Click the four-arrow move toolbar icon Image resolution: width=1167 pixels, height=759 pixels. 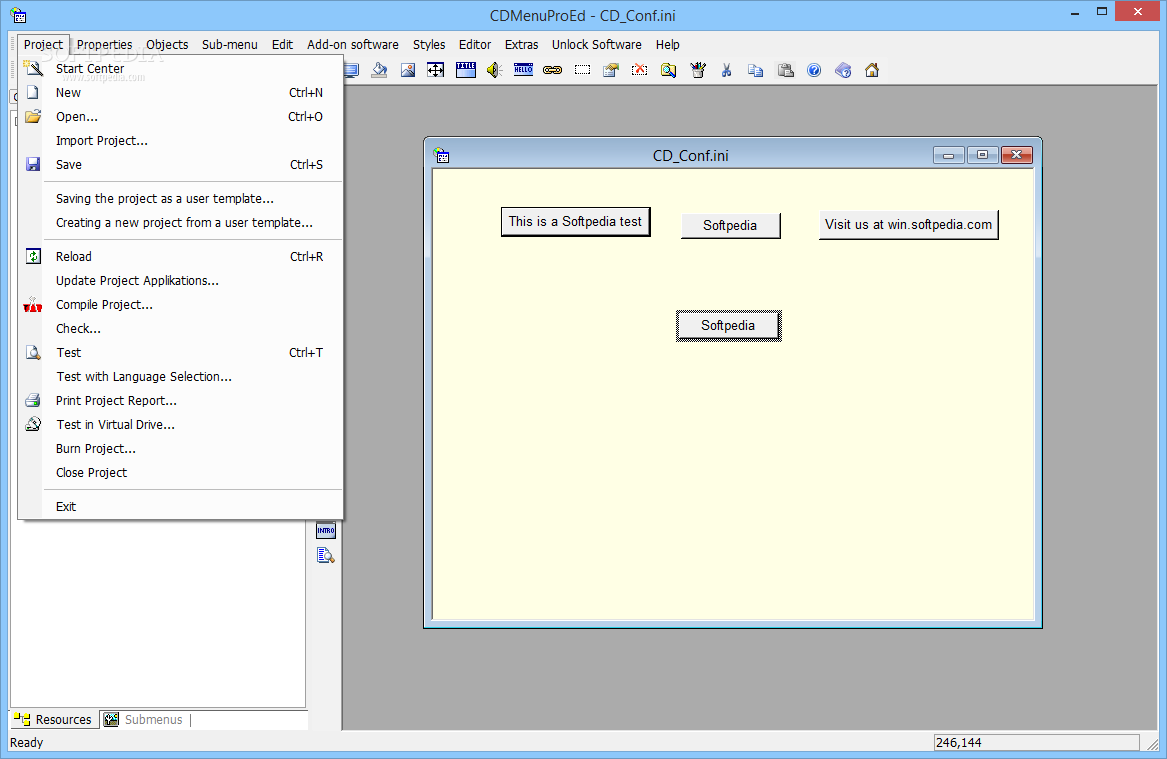tap(436, 70)
